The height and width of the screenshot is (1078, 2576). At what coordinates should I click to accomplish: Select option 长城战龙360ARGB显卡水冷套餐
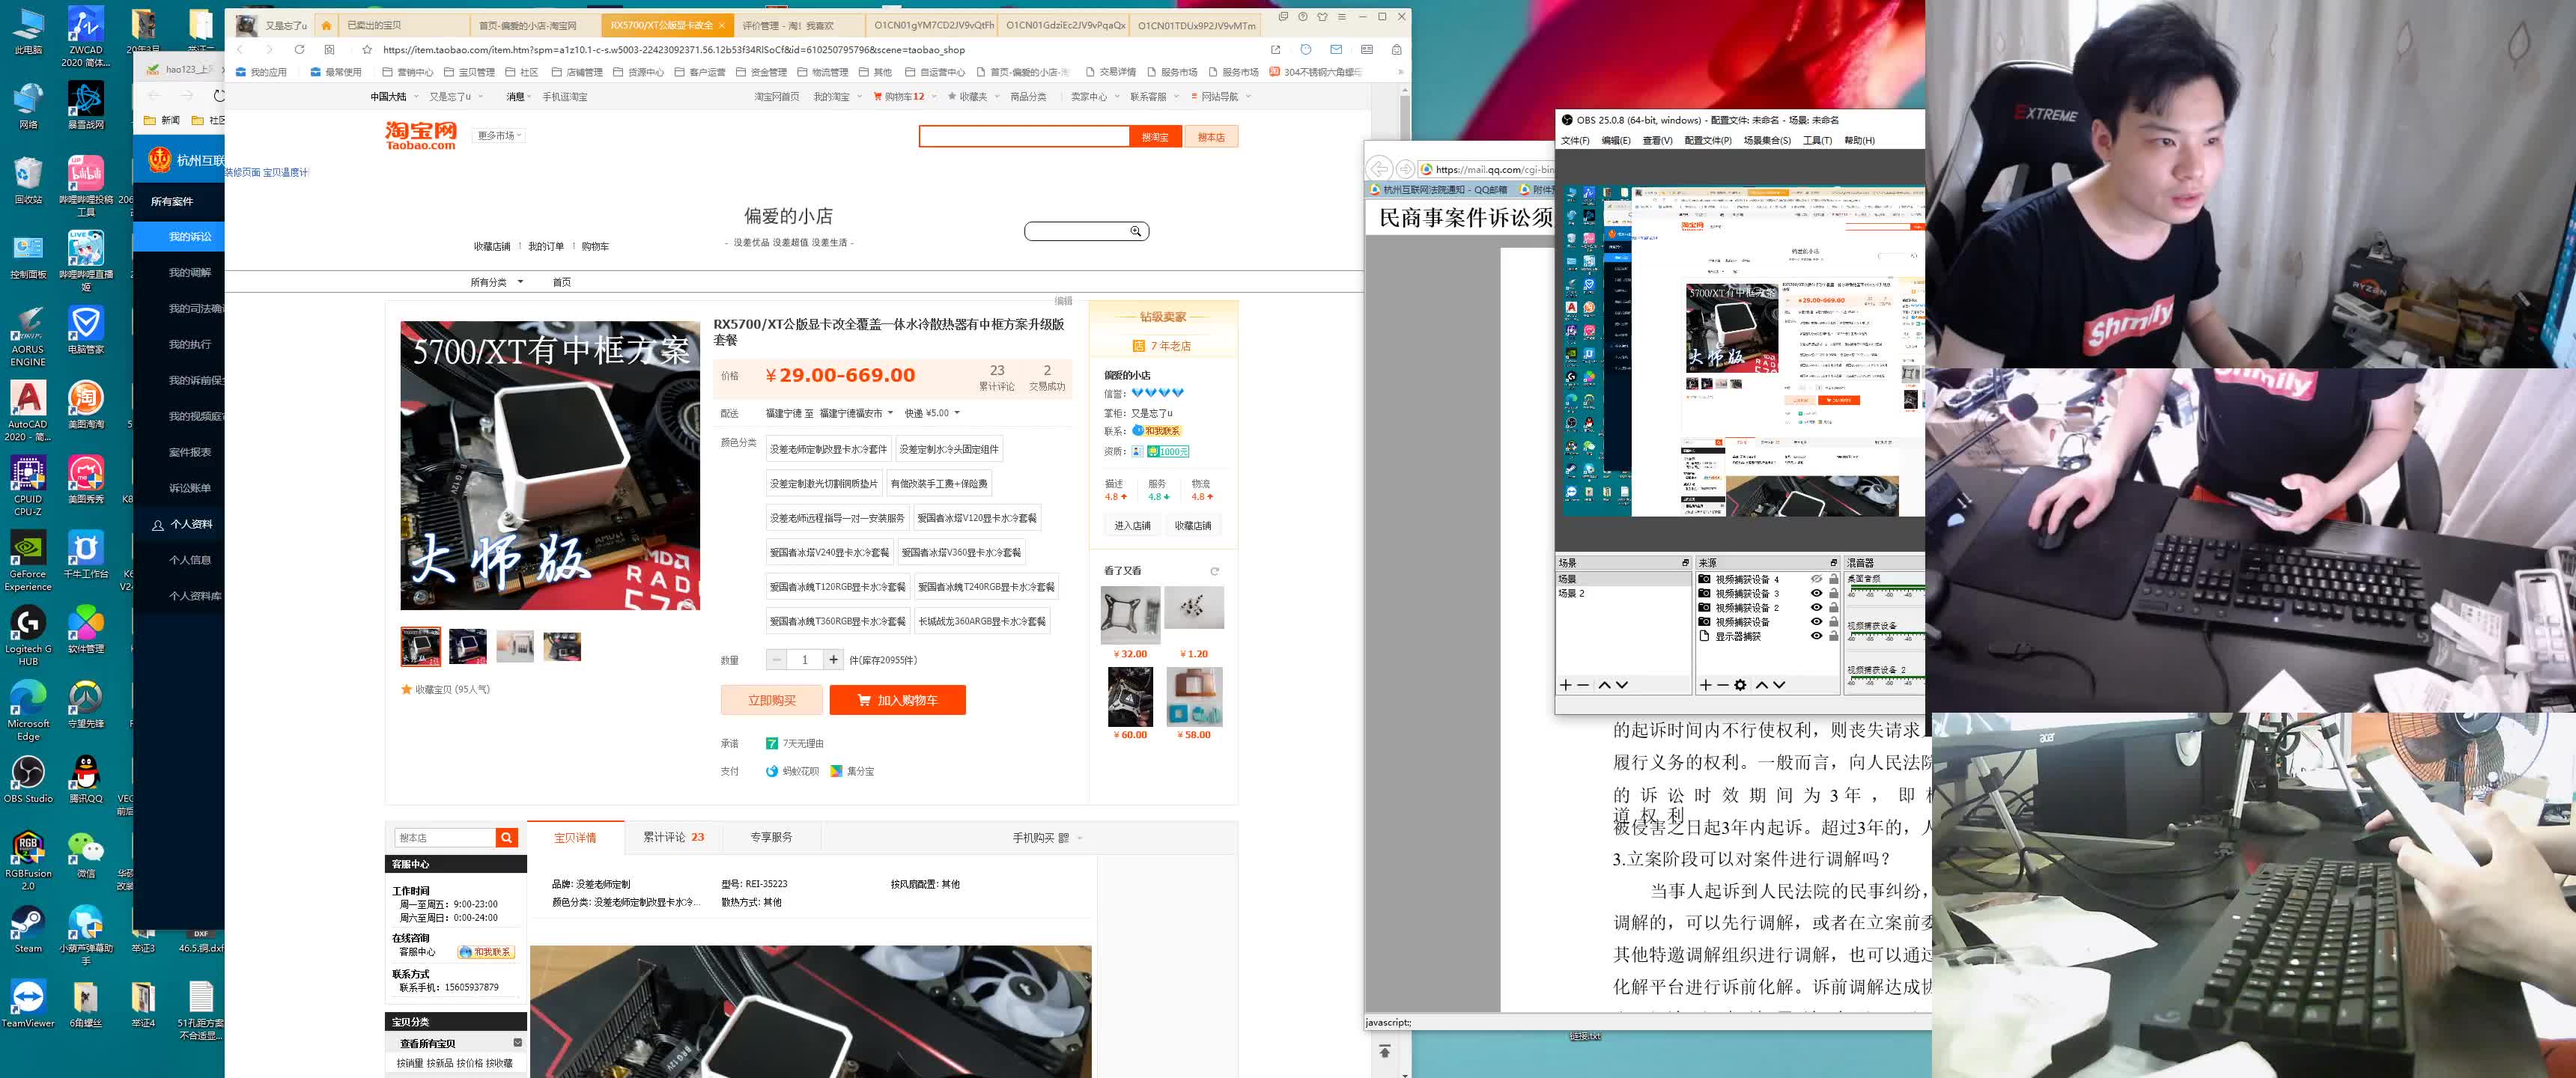click(982, 621)
